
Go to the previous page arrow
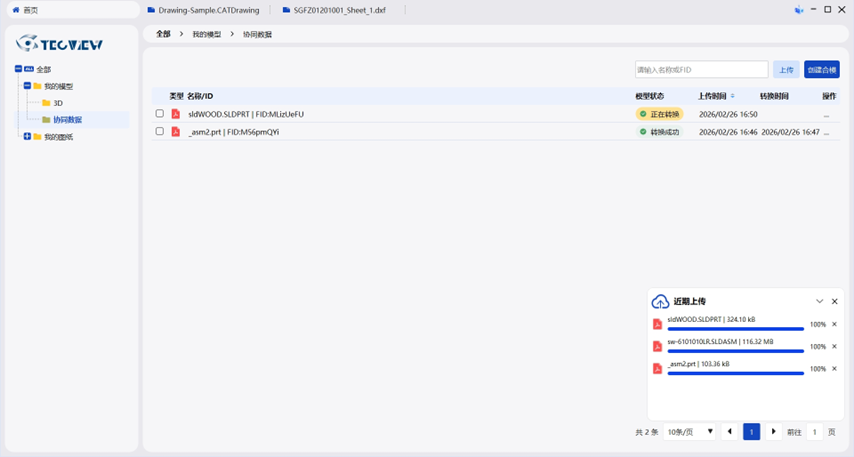pyautogui.click(x=730, y=432)
